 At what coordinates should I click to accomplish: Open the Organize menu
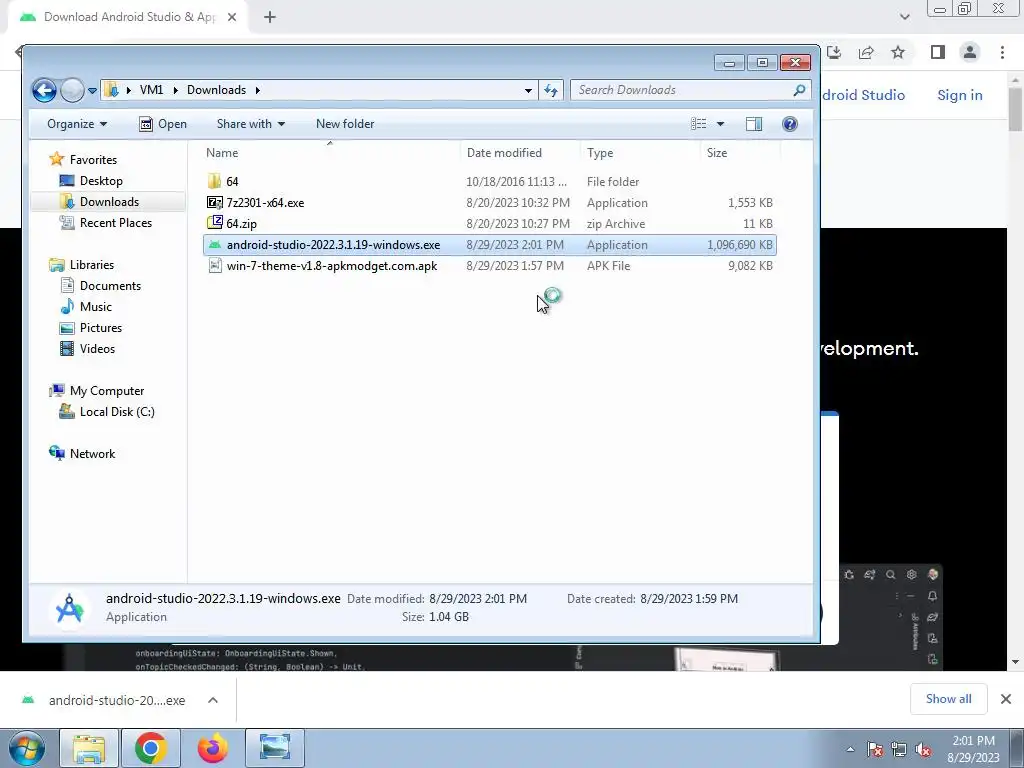pyautogui.click(x=77, y=124)
